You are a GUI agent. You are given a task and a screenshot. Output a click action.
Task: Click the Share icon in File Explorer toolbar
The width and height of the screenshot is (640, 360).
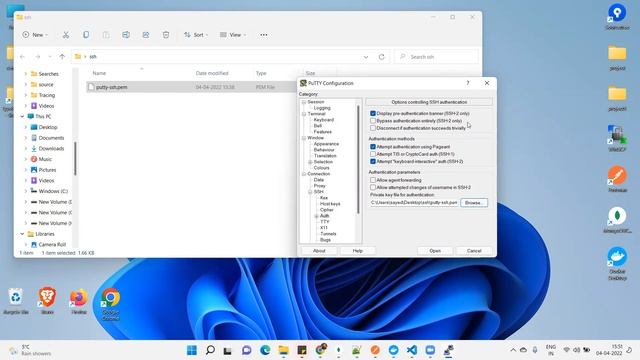(146, 35)
